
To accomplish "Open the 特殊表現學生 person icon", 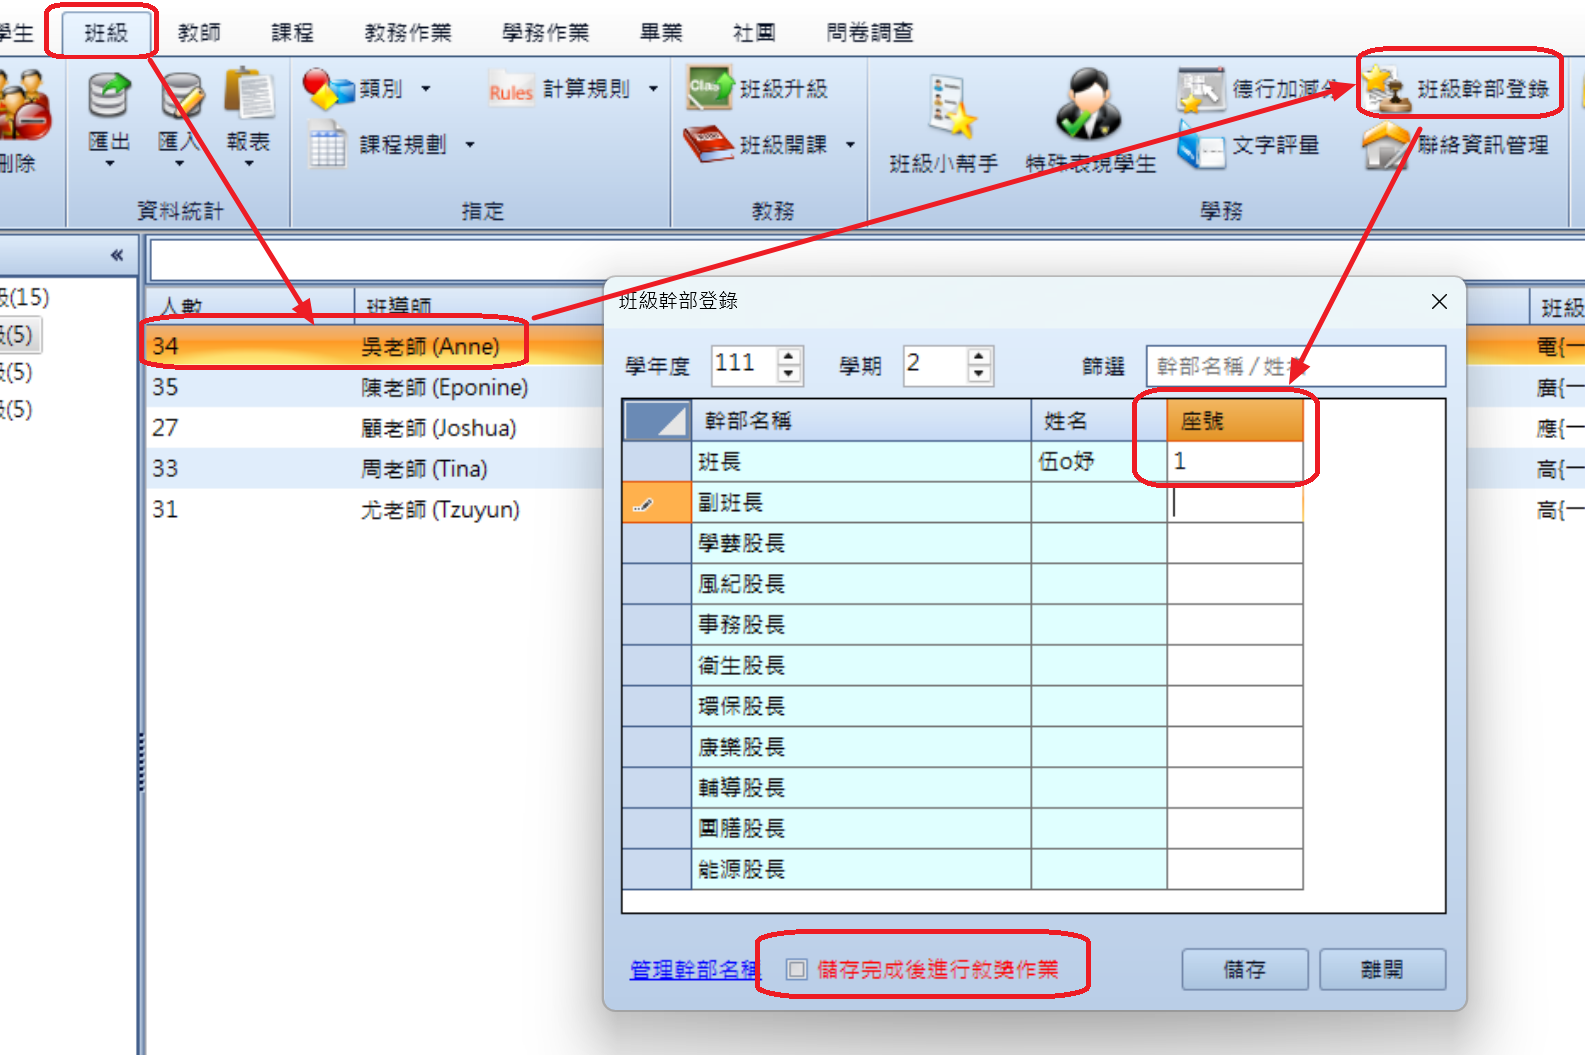I will [1089, 104].
